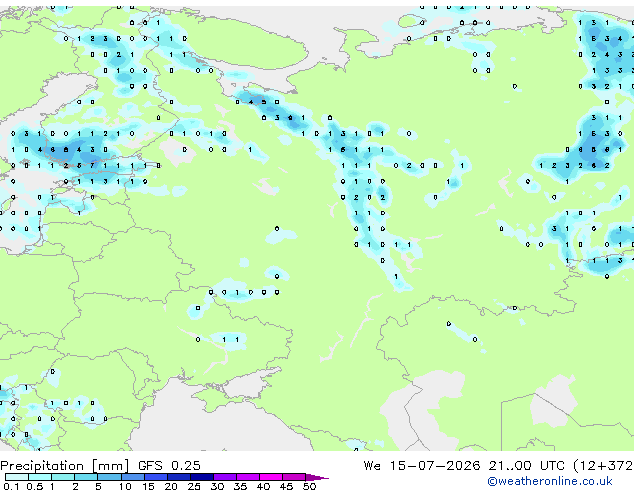This screenshot has height=490, width=634.
Task: Click the '10' legend scale label
Action: (125, 486)
